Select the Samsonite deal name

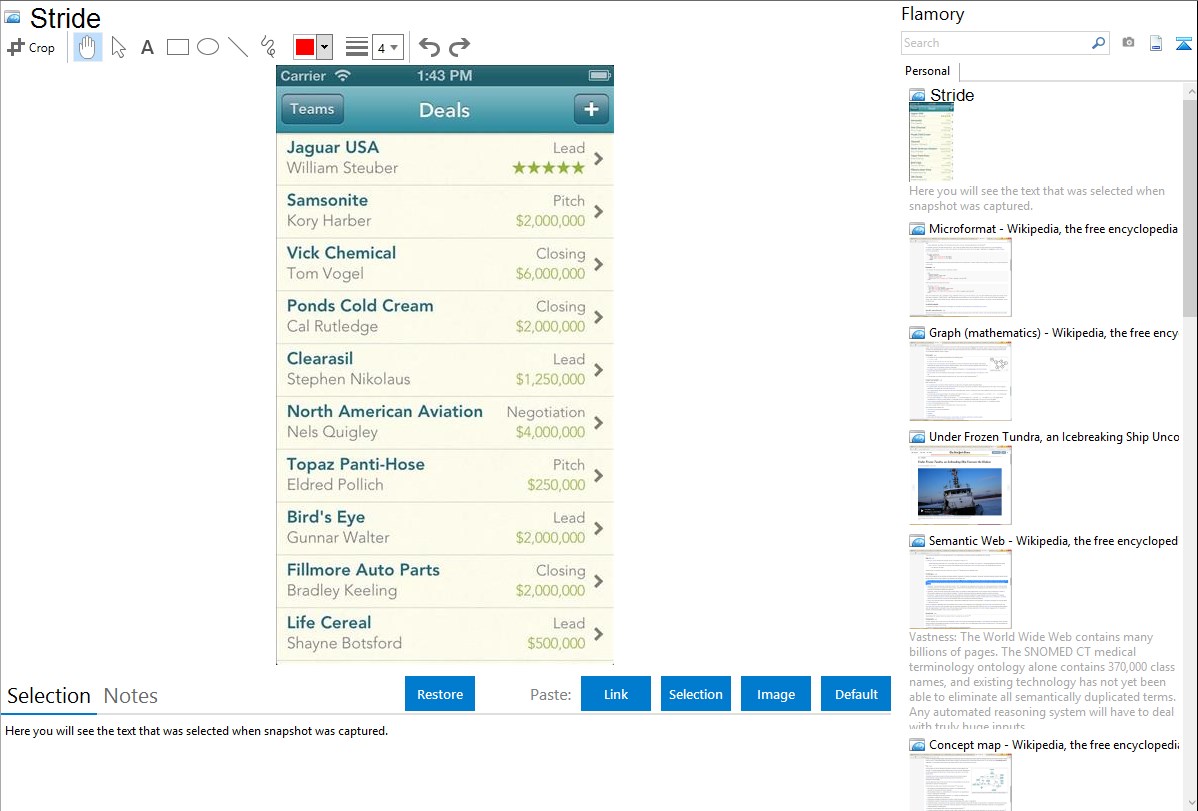[x=327, y=200]
